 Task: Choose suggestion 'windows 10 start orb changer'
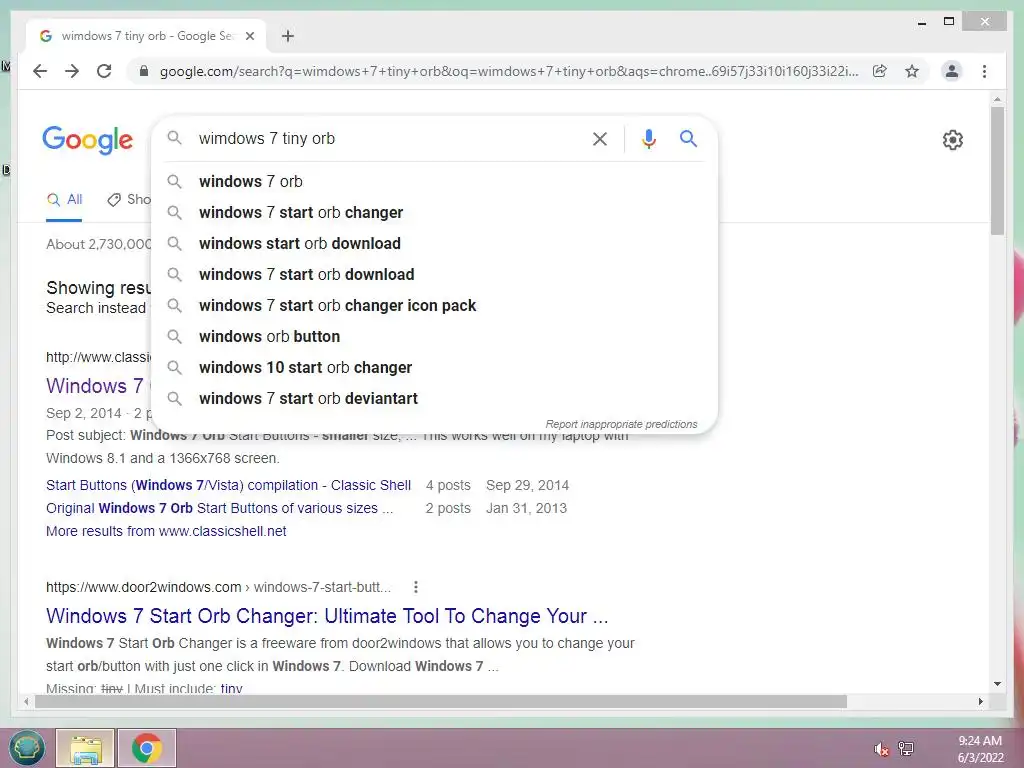(x=434, y=368)
